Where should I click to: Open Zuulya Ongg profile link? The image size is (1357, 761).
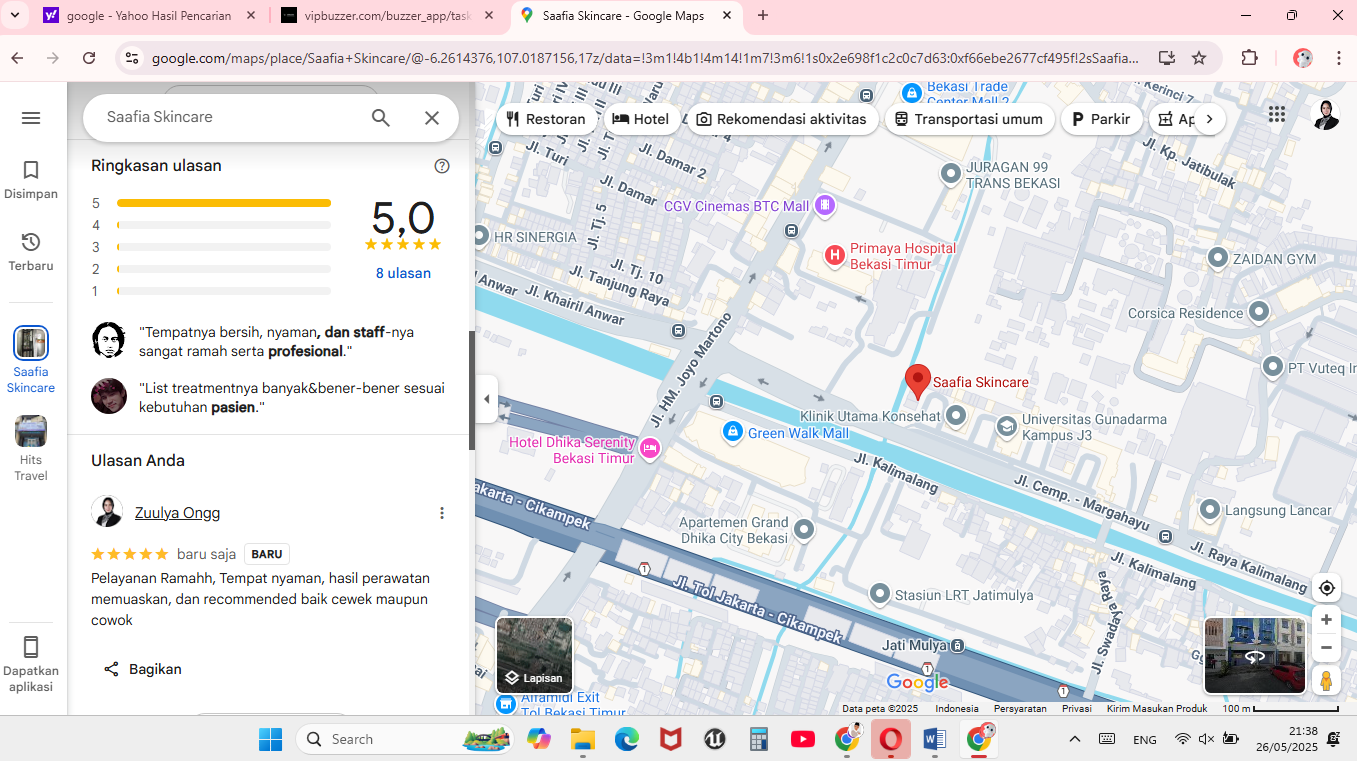[177, 513]
